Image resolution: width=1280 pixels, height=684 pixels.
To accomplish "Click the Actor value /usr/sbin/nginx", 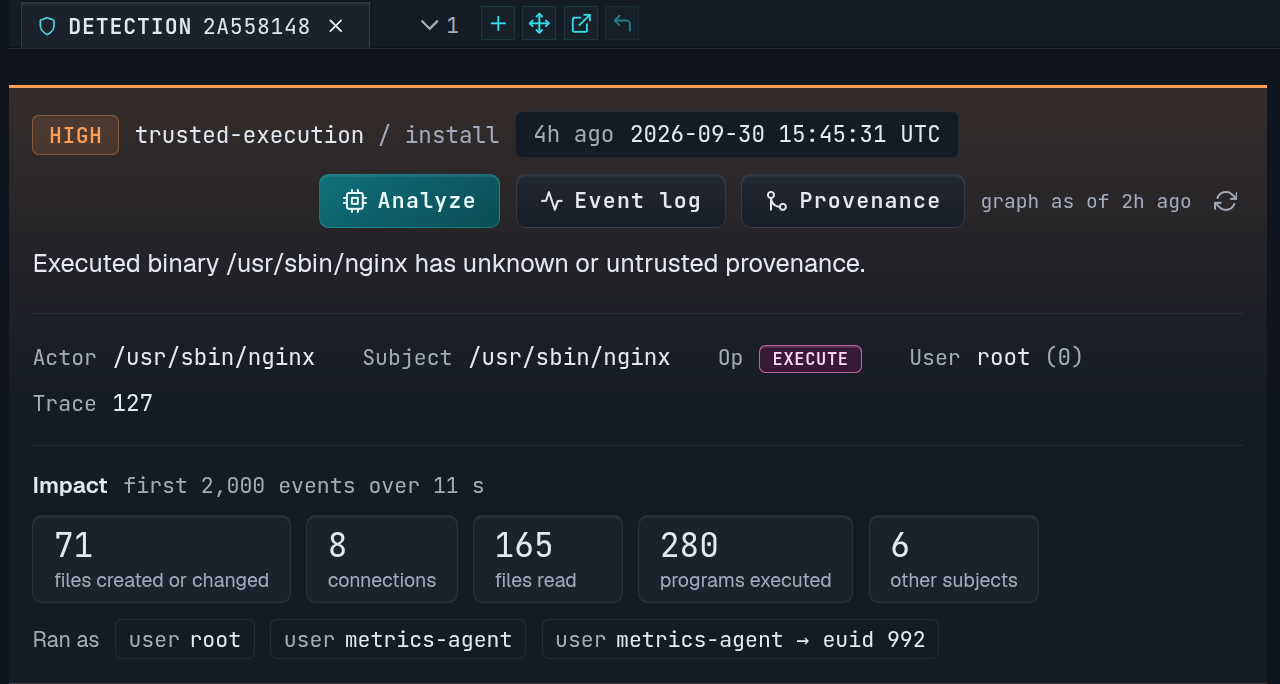I will (x=214, y=357).
